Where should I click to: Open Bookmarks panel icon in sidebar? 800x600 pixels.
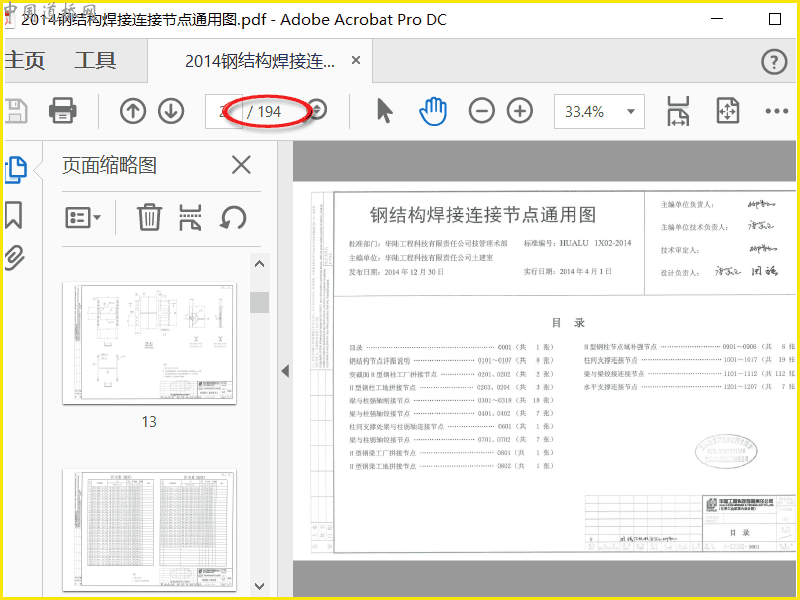(x=14, y=215)
